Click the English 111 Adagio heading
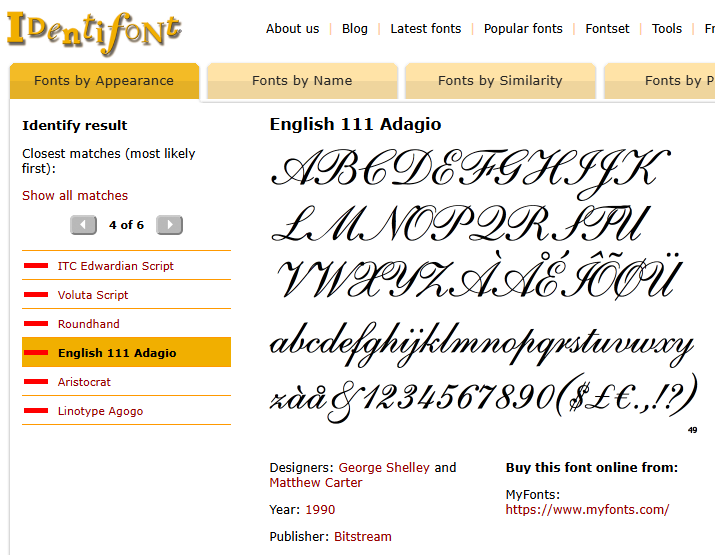 355,124
